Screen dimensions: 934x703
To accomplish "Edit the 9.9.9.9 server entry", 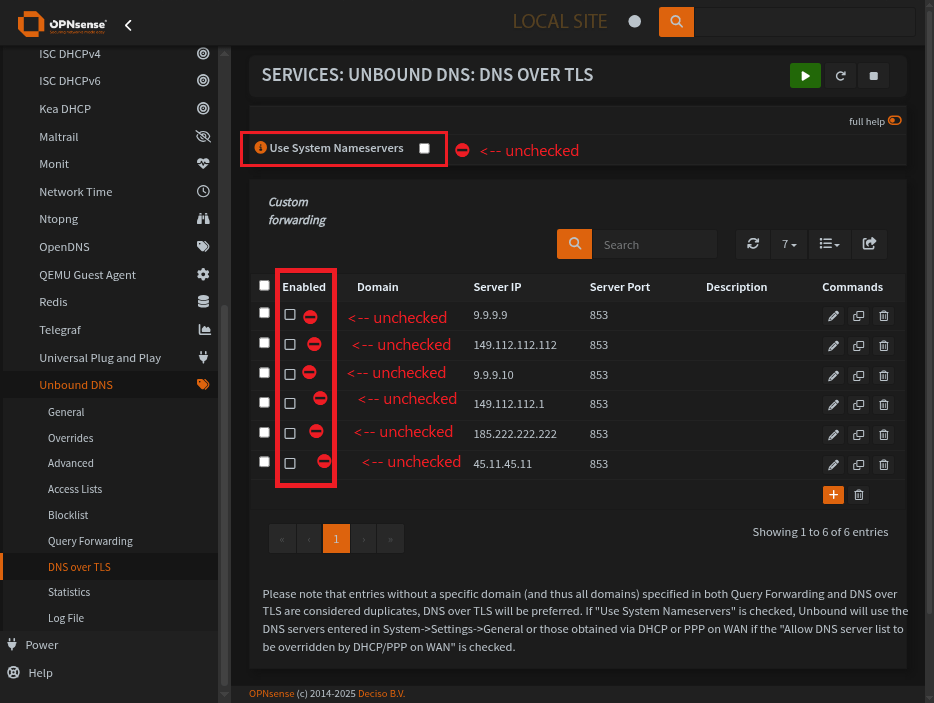I will point(833,316).
